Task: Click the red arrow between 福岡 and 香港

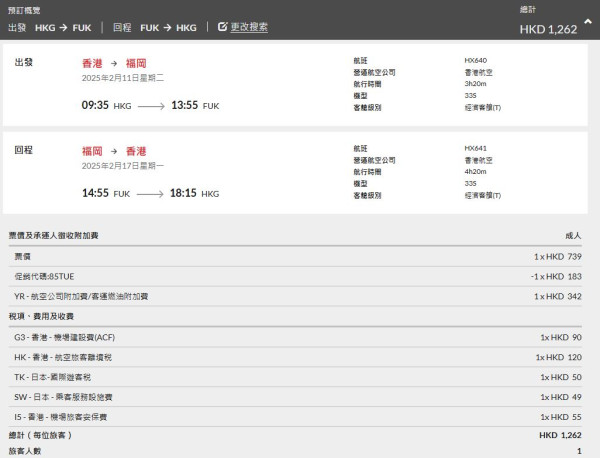Action: tap(113, 151)
